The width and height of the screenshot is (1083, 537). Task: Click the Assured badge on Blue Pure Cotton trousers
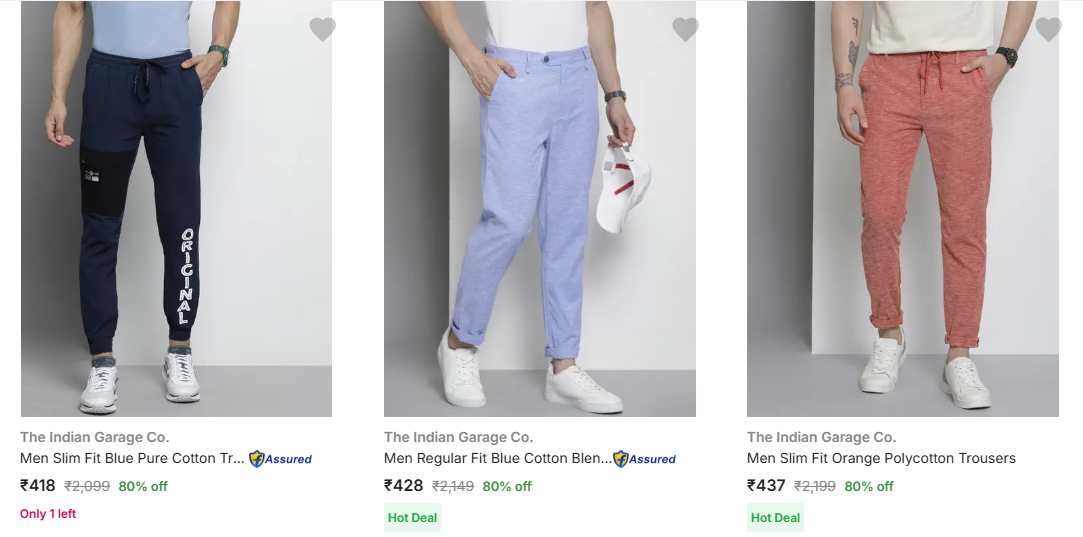pyautogui.click(x=281, y=459)
